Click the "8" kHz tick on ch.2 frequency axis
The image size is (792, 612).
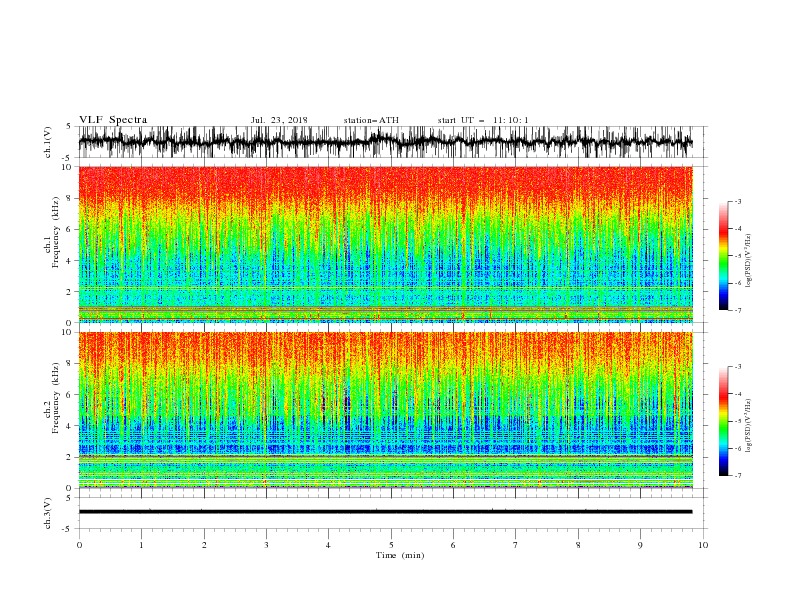[x=69, y=364]
